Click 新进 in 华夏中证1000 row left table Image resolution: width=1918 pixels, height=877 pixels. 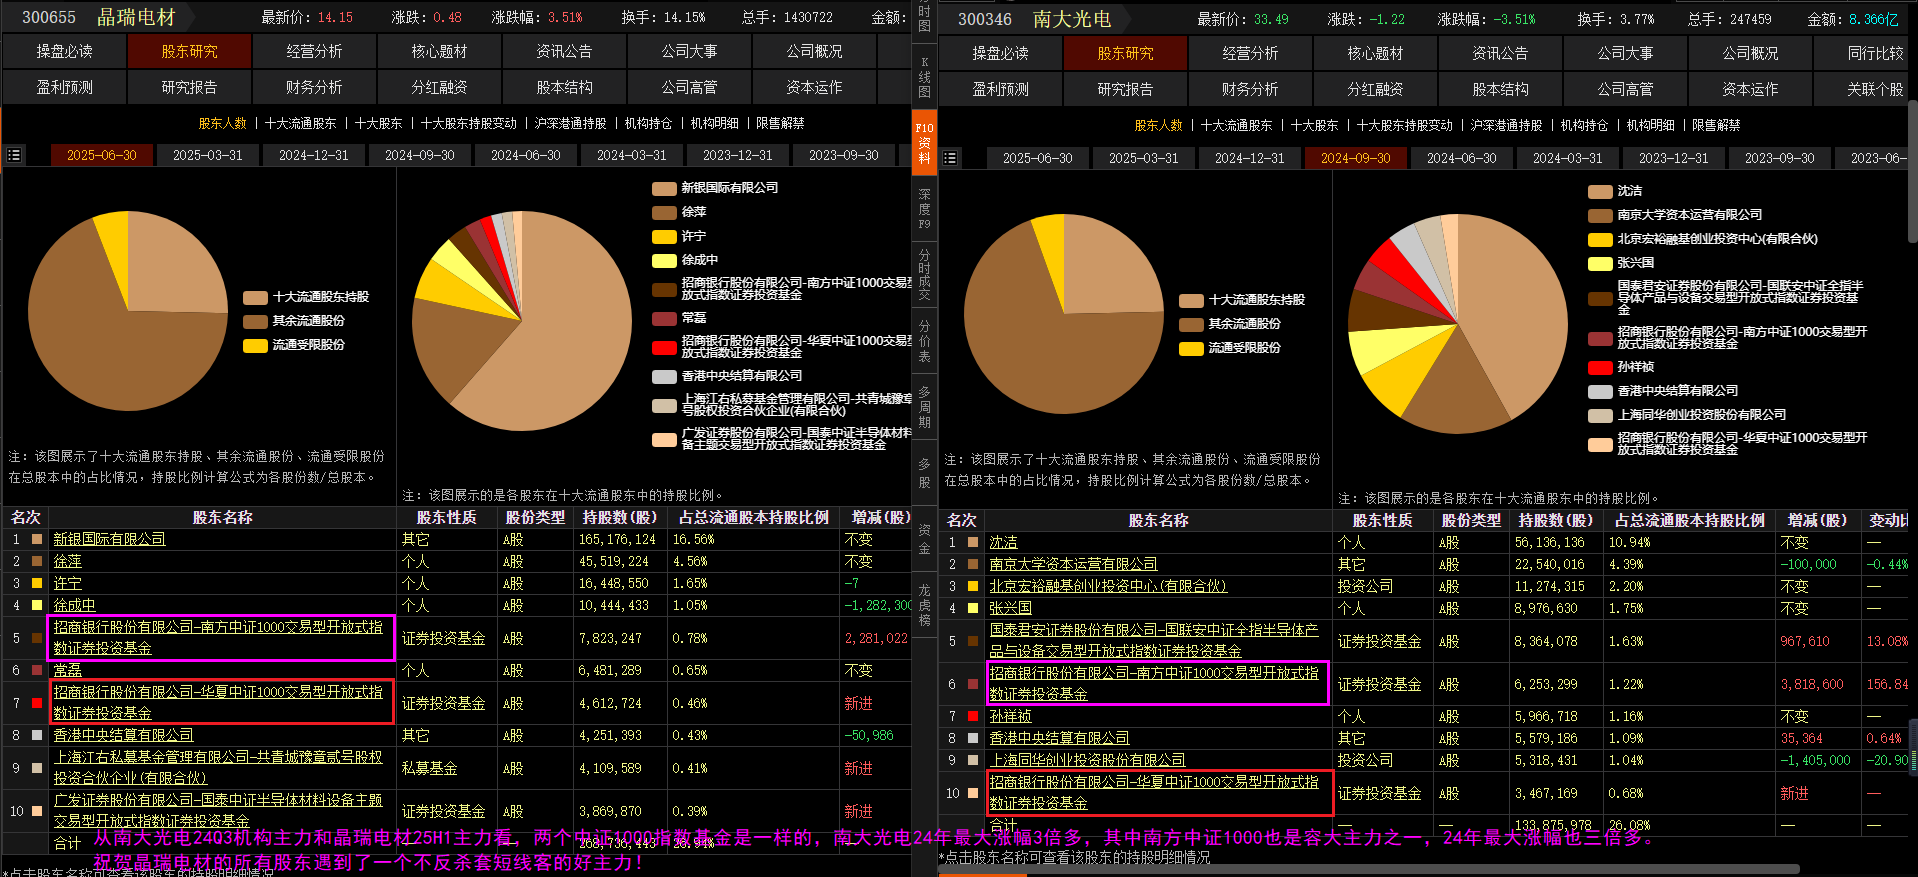[858, 703]
